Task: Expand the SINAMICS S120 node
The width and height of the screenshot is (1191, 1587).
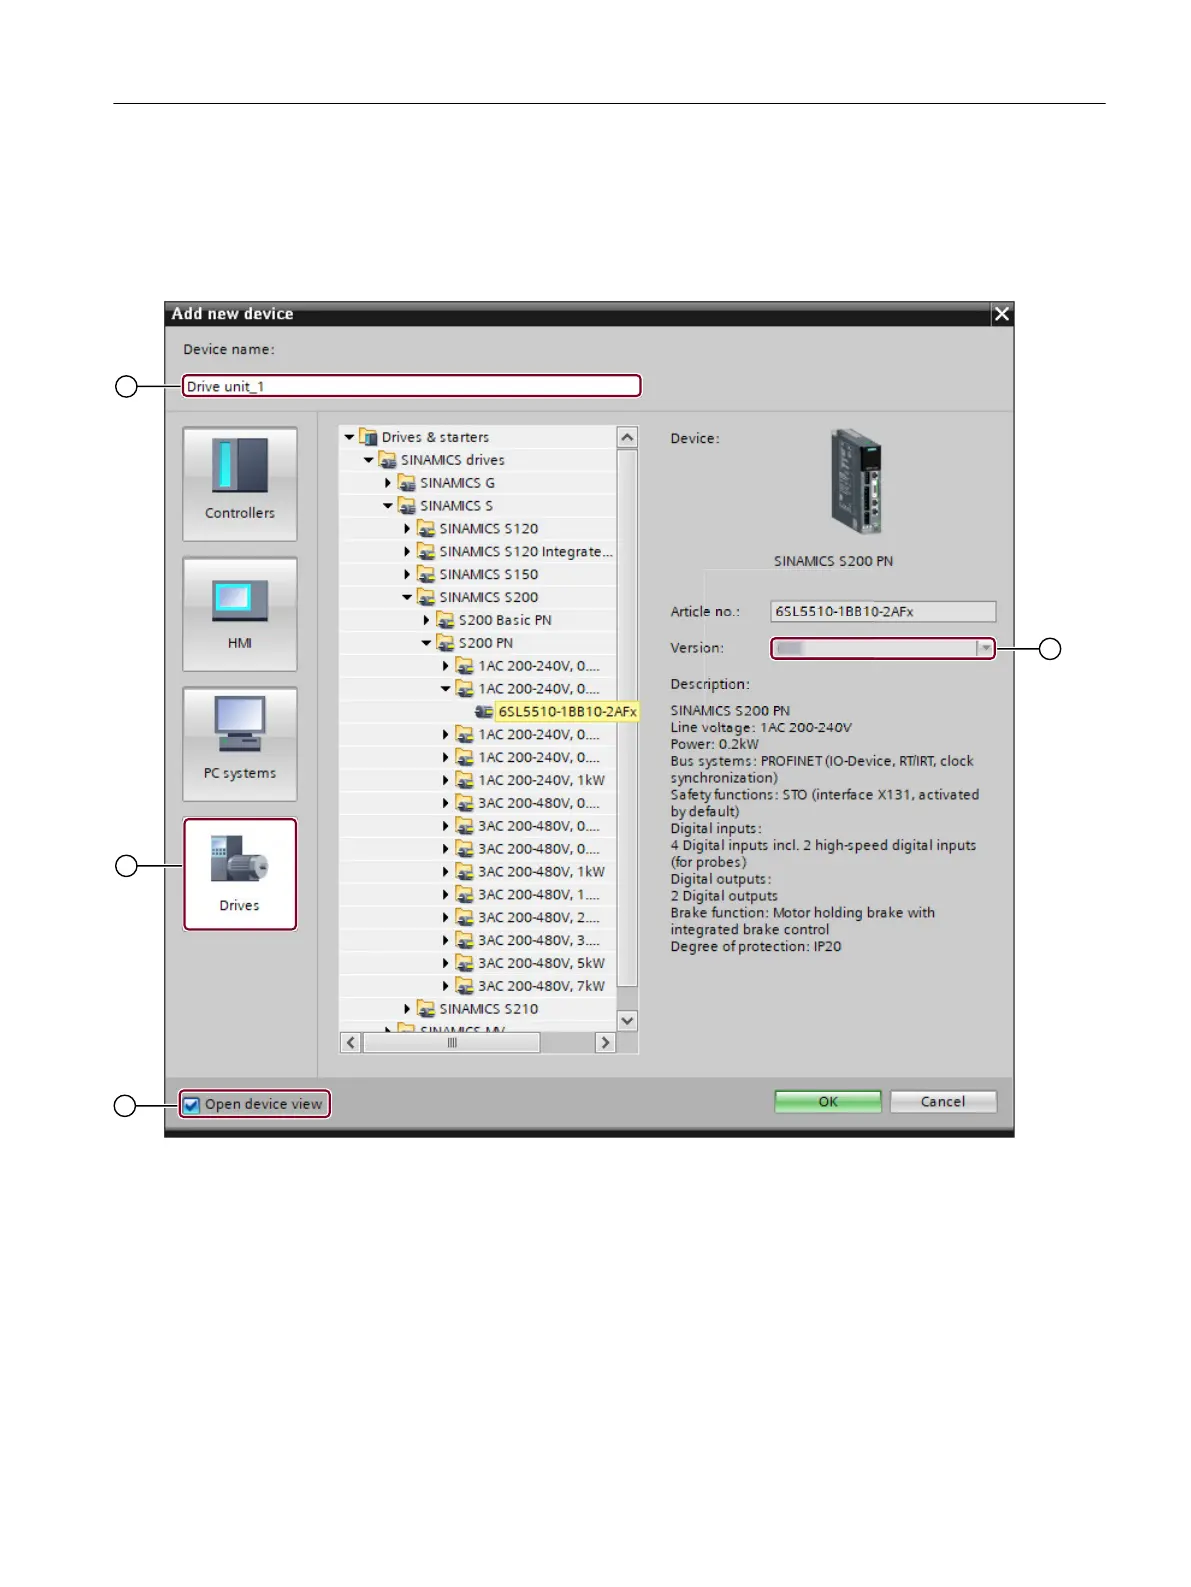Action: [407, 529]
